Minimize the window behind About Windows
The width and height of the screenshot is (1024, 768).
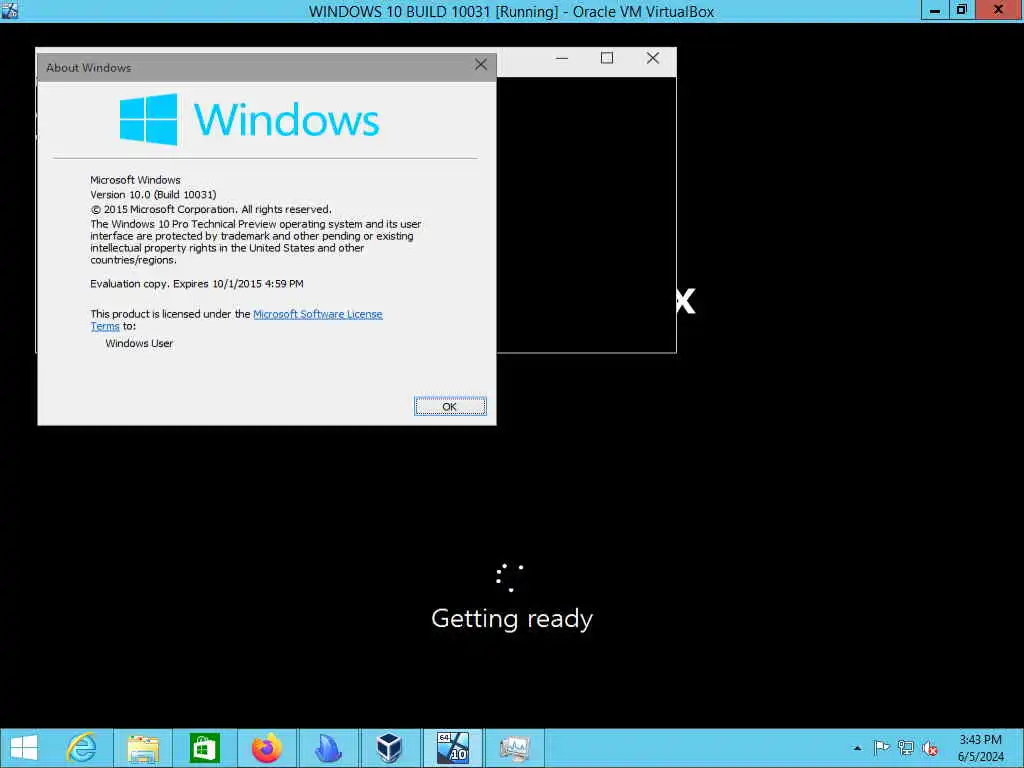562,58
